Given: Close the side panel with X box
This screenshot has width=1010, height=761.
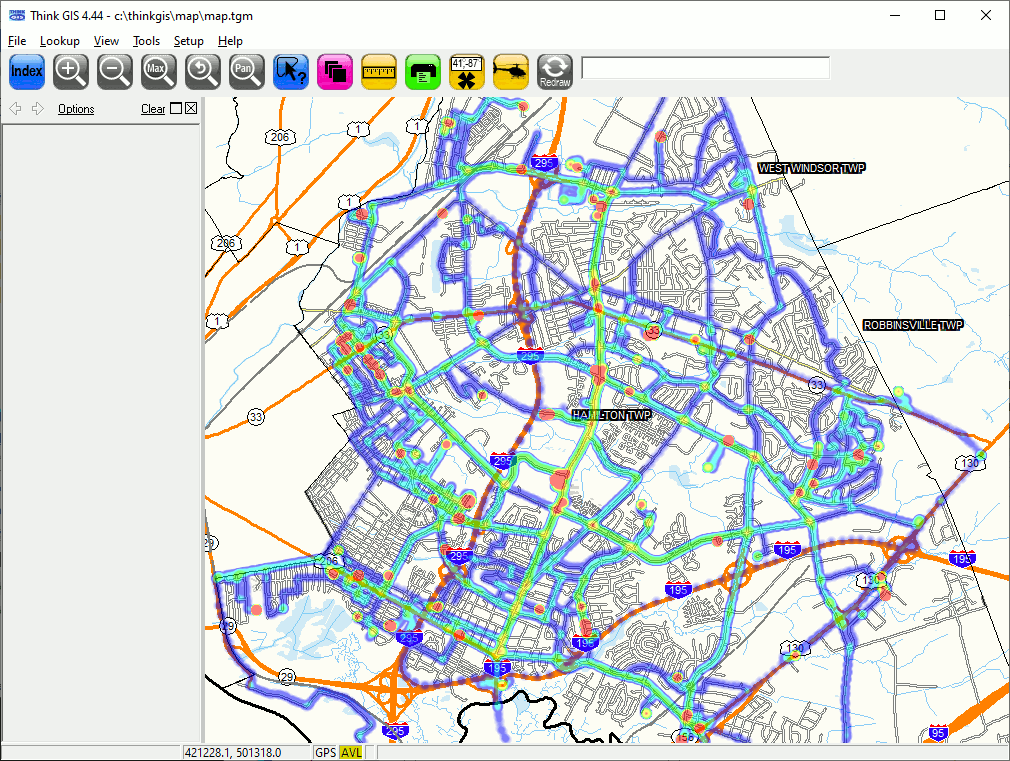Looking at the screenshot, I should pyautogui.click(x=191, y=109).
